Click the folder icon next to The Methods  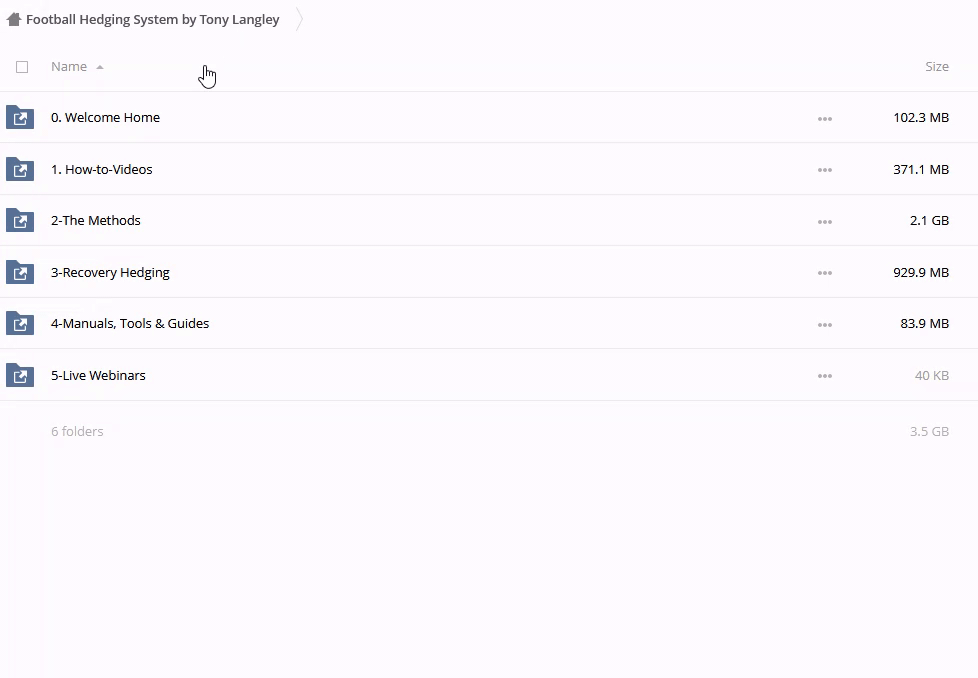[x=20, y=221]
